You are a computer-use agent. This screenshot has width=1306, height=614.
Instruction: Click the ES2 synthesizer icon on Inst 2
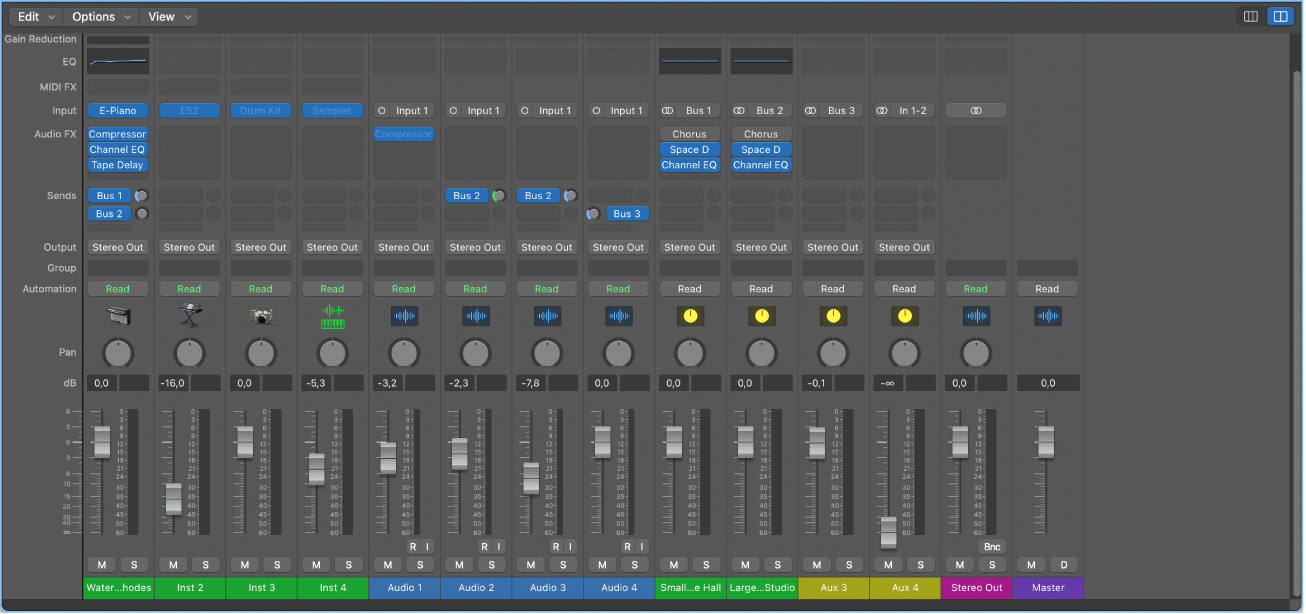189,315
